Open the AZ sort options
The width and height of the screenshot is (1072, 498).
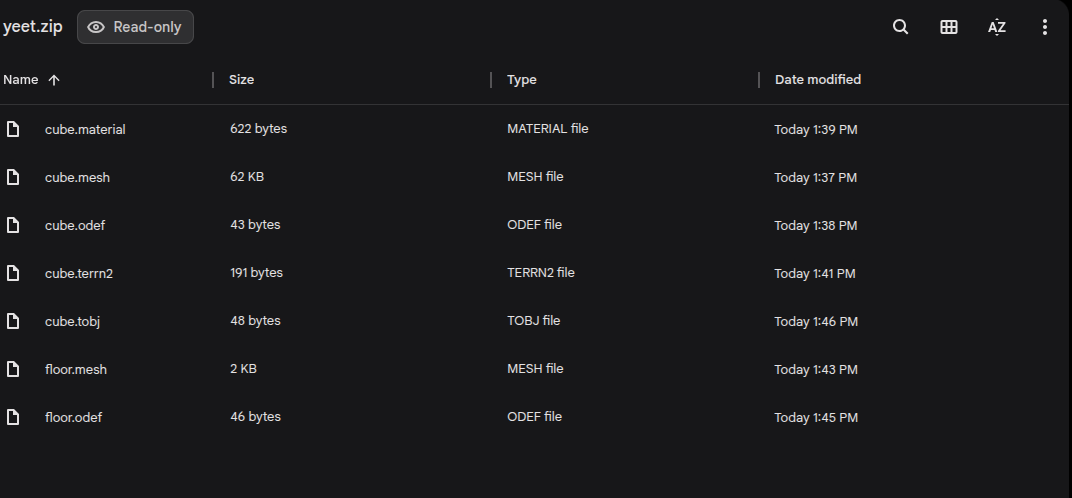(x=996, y=27)
